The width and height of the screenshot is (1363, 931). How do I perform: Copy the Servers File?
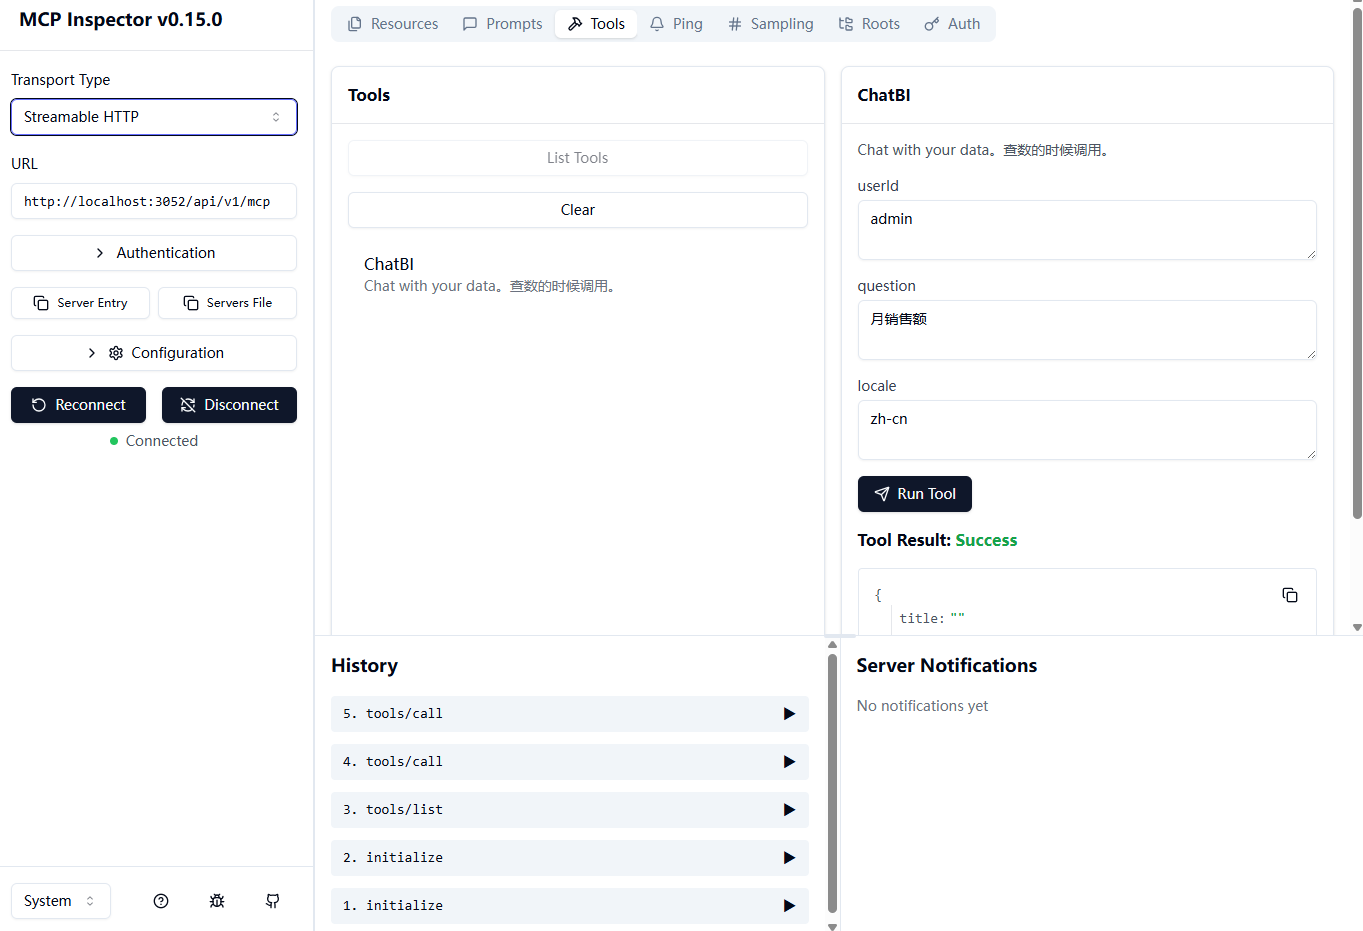[x=228, y=303]
